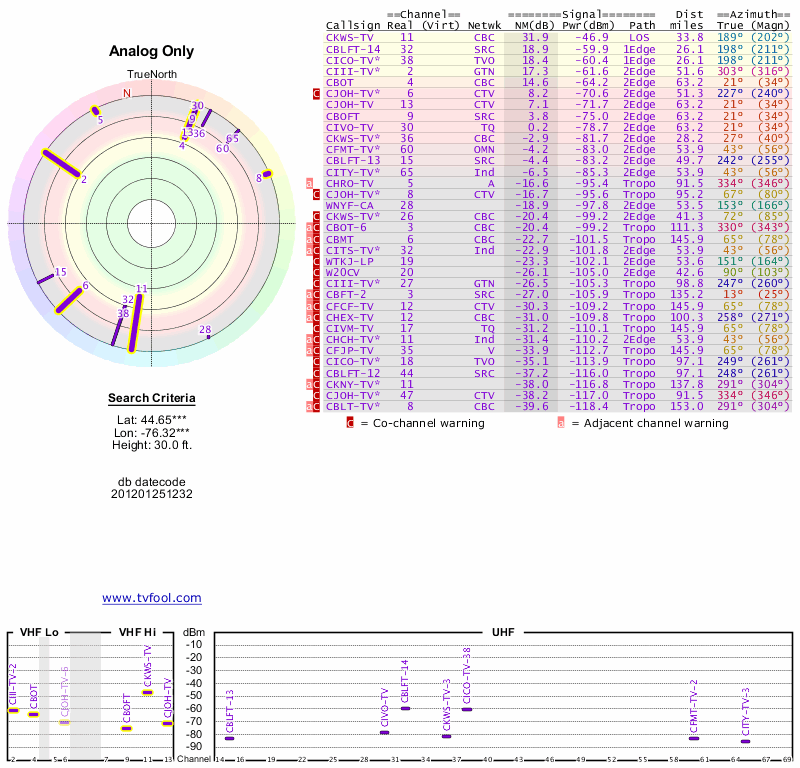
Task: Click the red co-channel warning legend icon
Action: [x=350, y=423]
